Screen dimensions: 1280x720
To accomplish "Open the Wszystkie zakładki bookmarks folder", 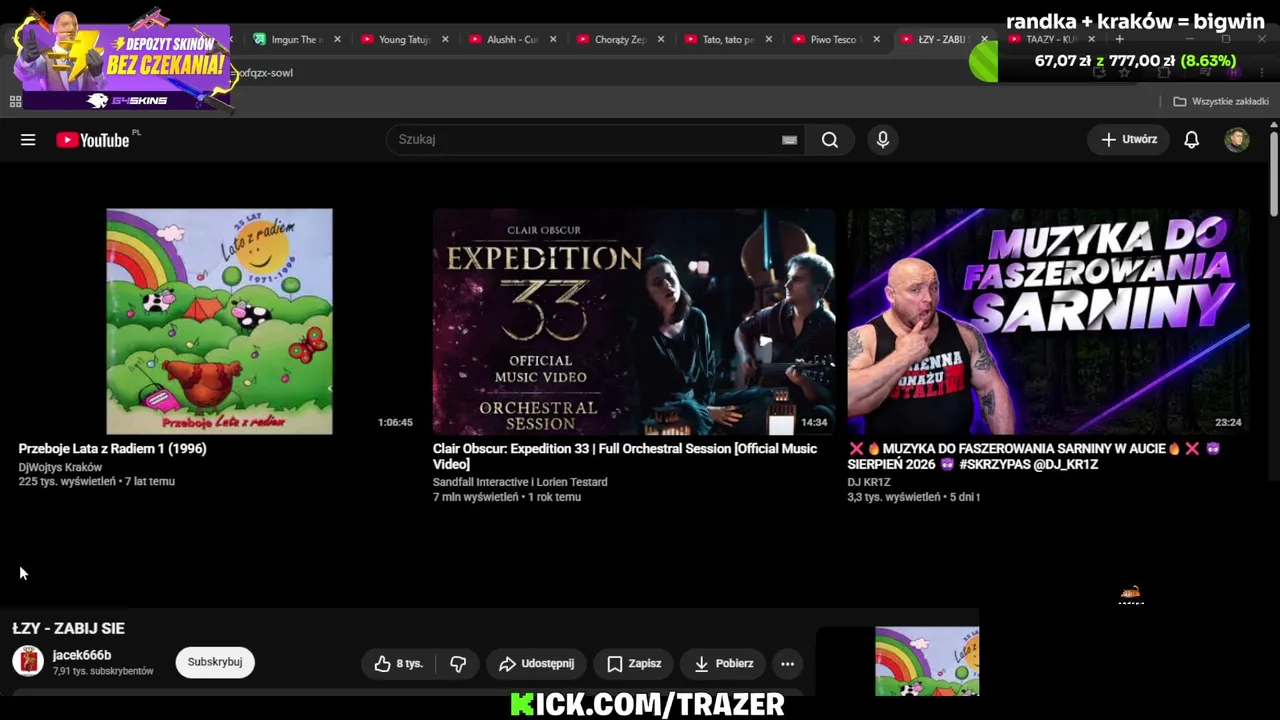I will click(x=1221, y=101).
